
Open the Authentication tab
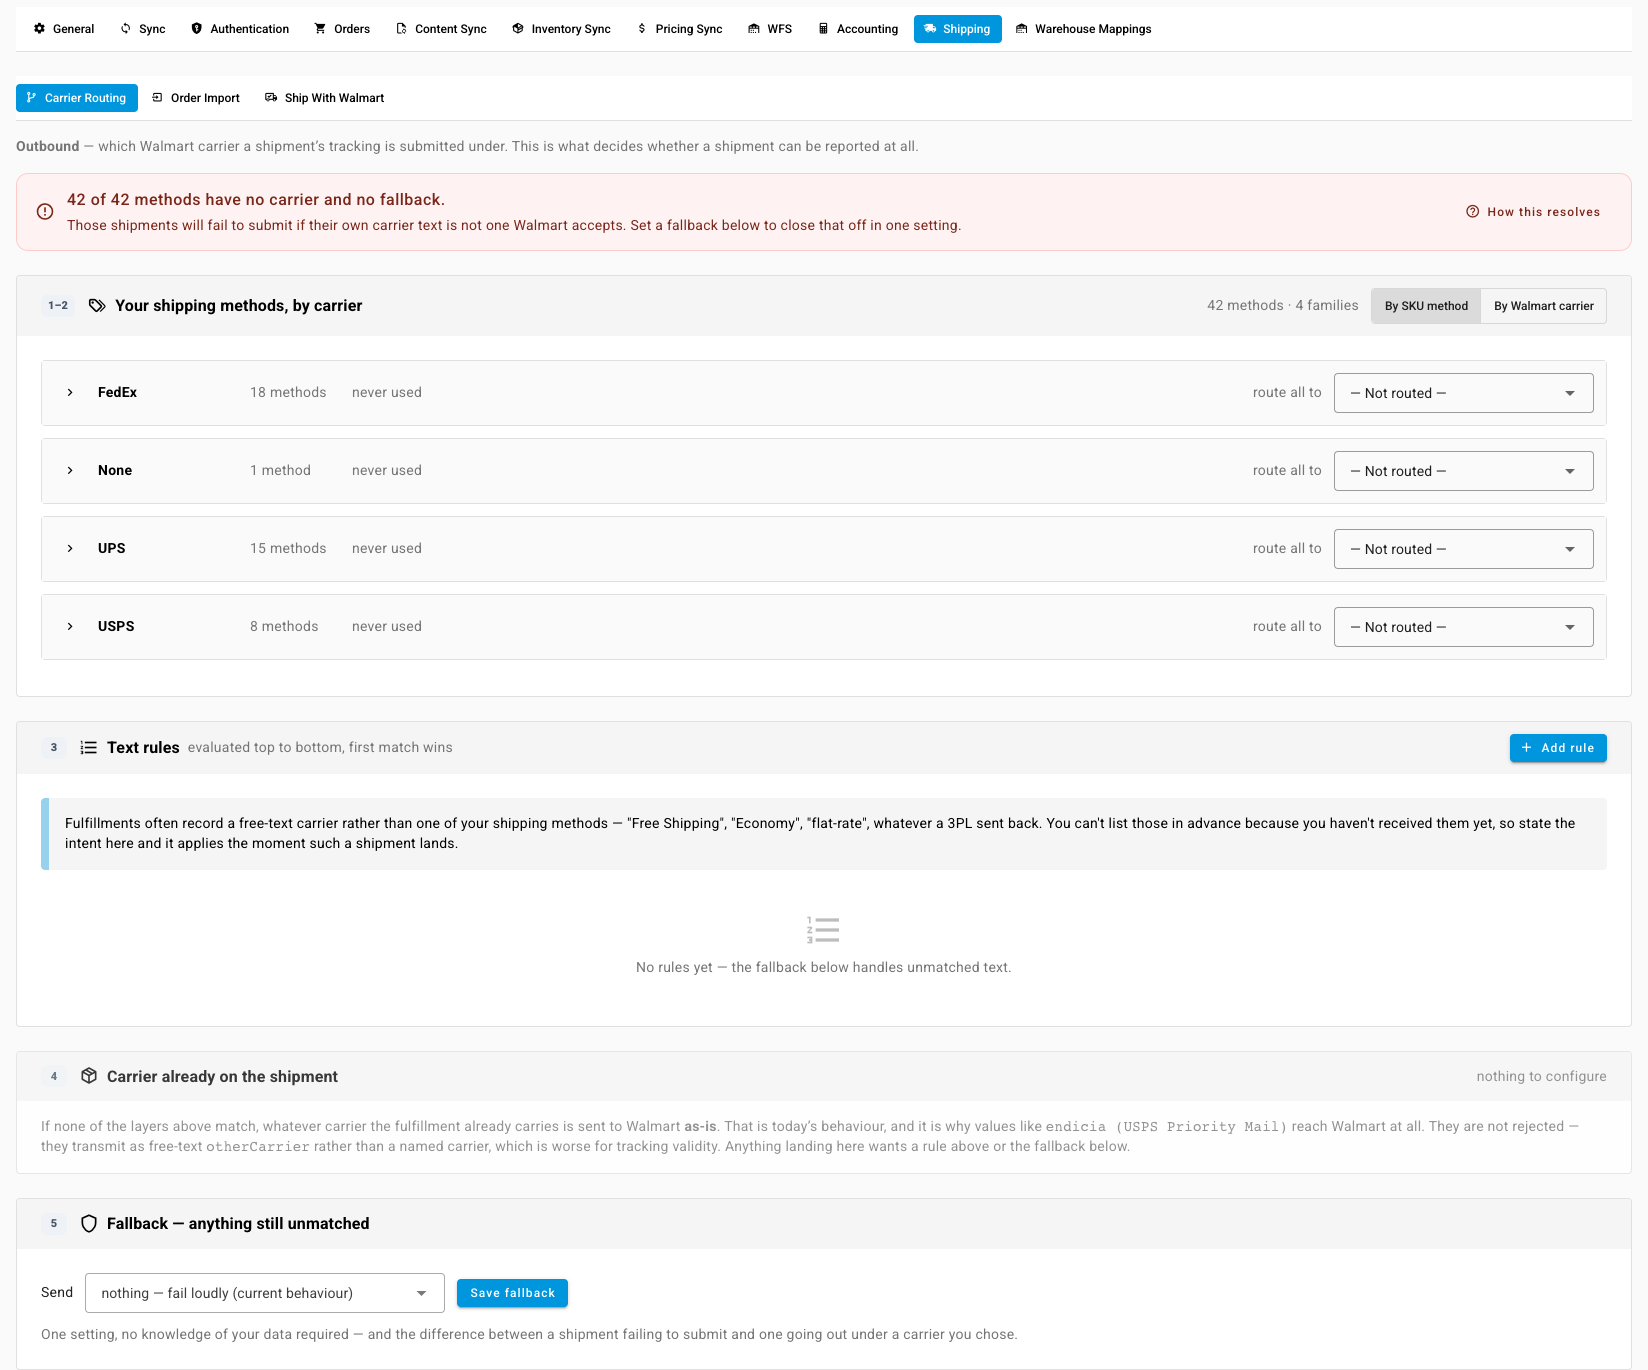pos(240,29)
